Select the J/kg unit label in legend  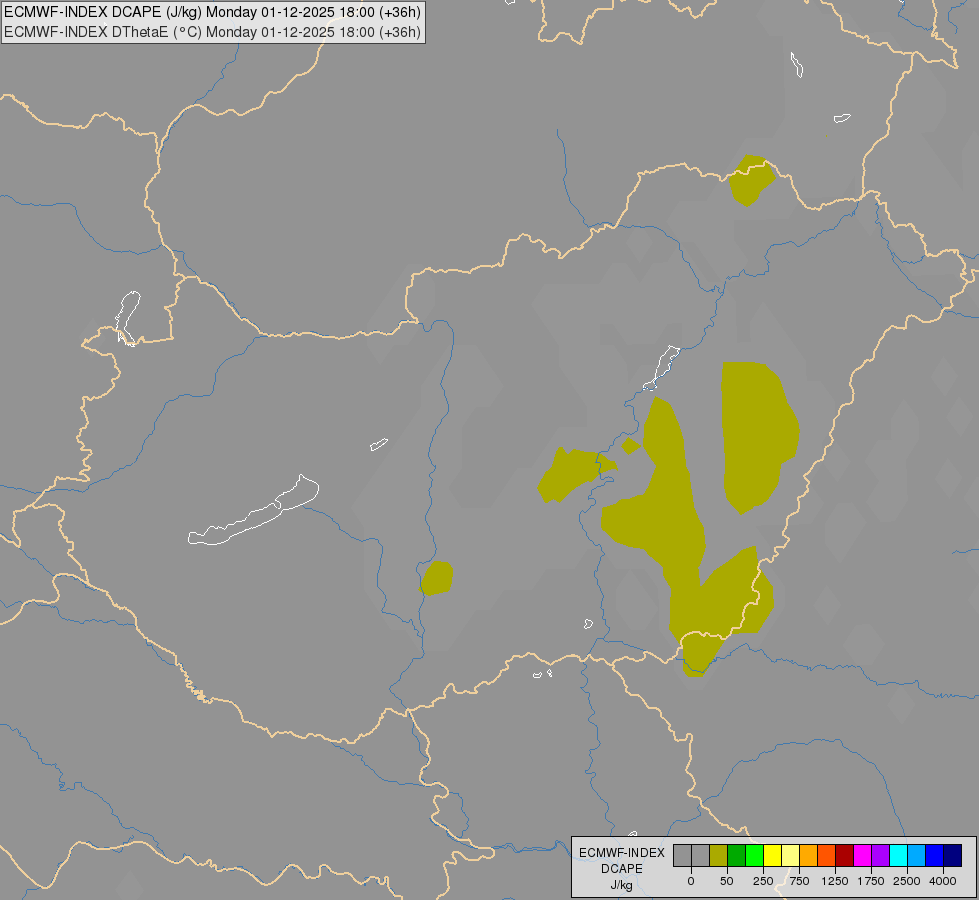click(622, 885)
